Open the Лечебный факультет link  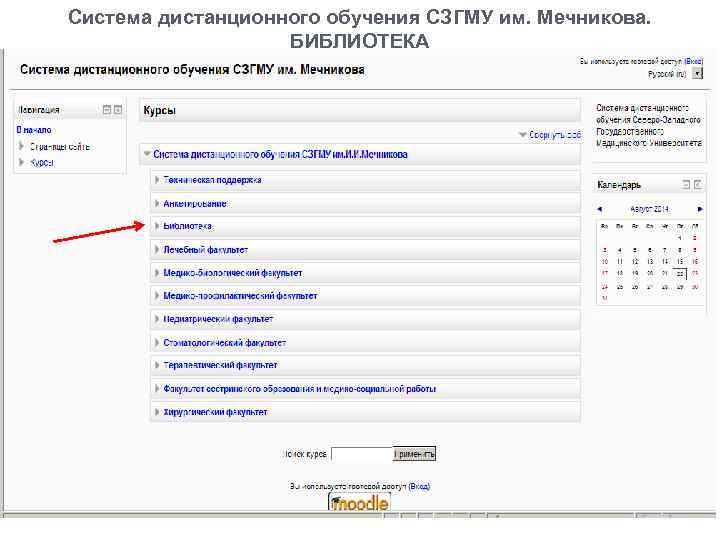(206, 250)
